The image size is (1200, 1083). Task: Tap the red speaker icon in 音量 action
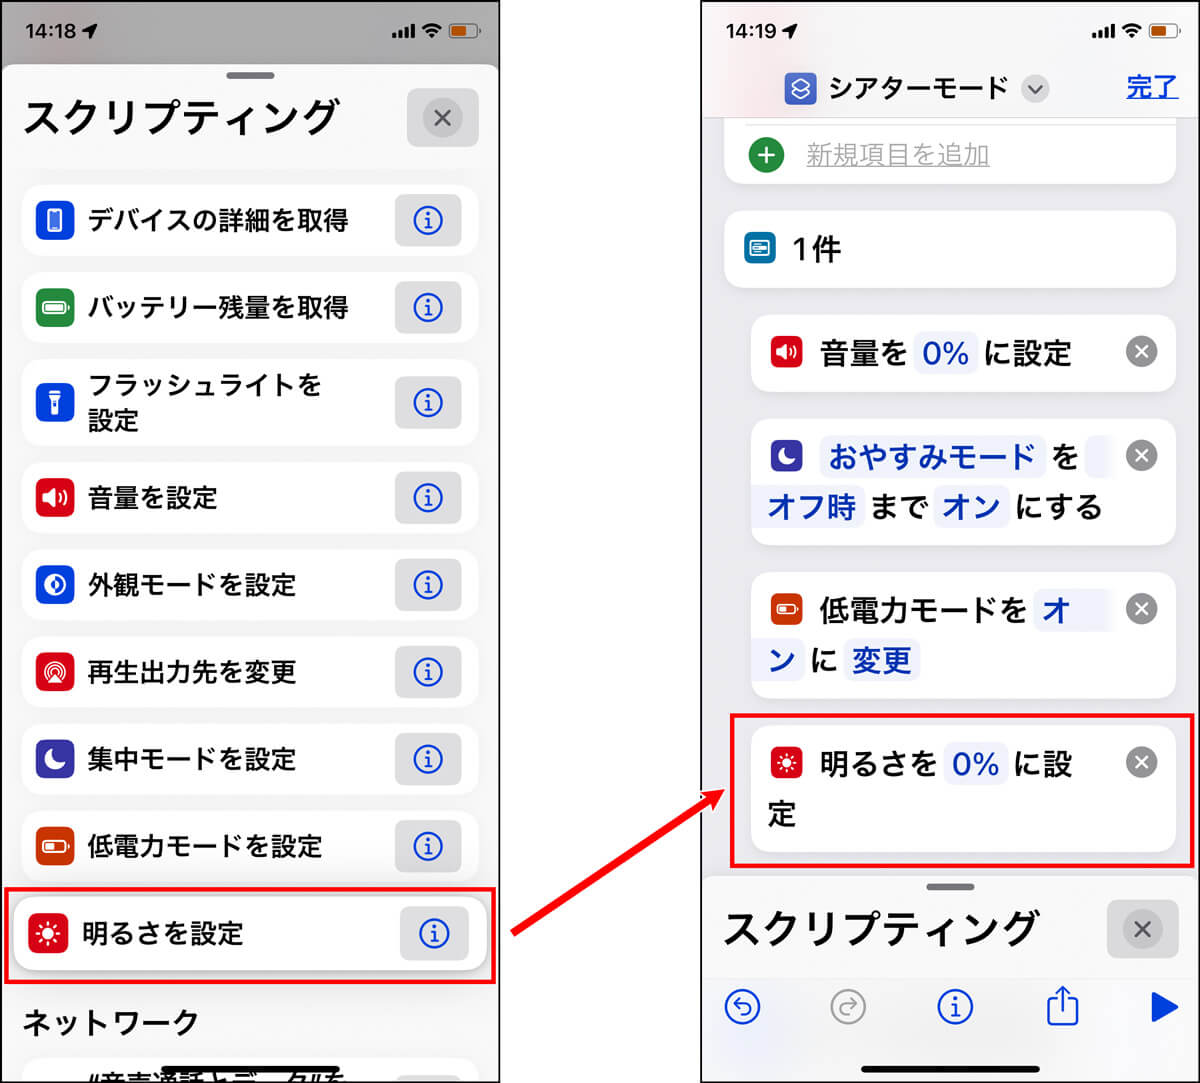click(786, 352)
